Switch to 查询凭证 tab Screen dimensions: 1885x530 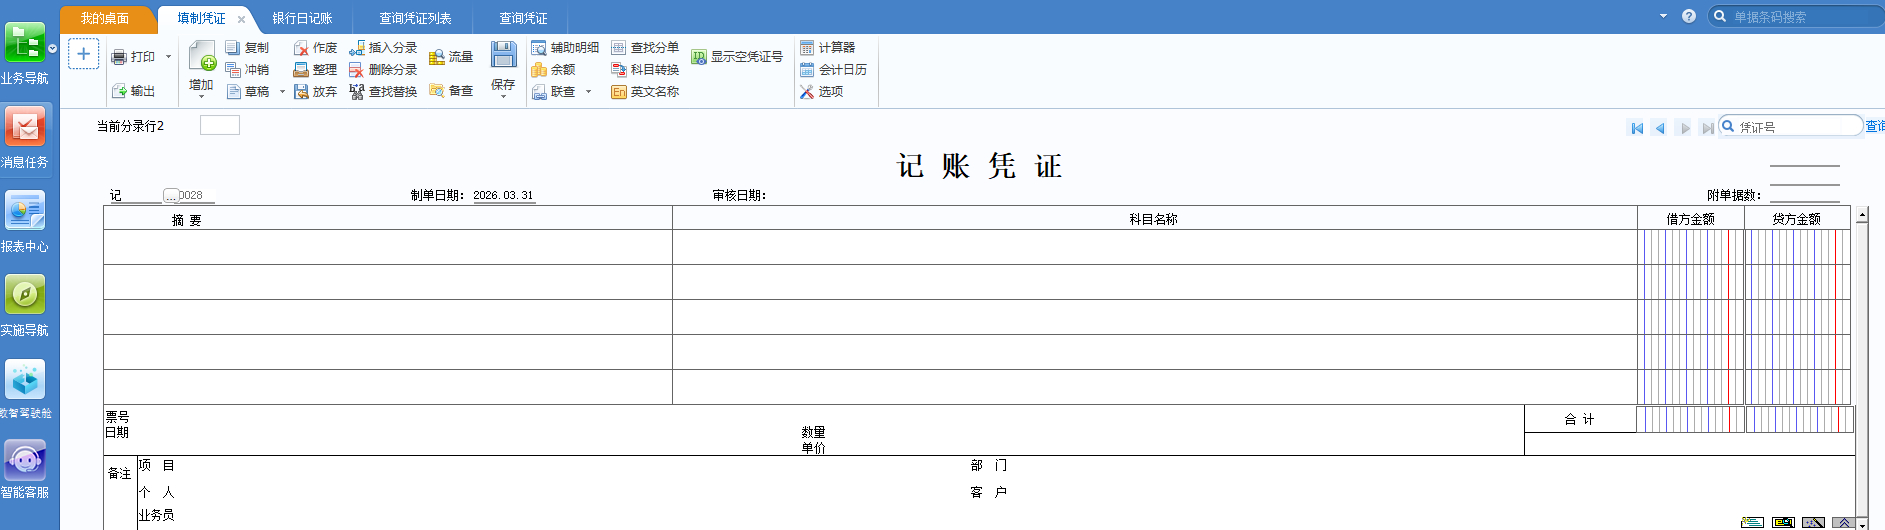(x=523, y=18)
